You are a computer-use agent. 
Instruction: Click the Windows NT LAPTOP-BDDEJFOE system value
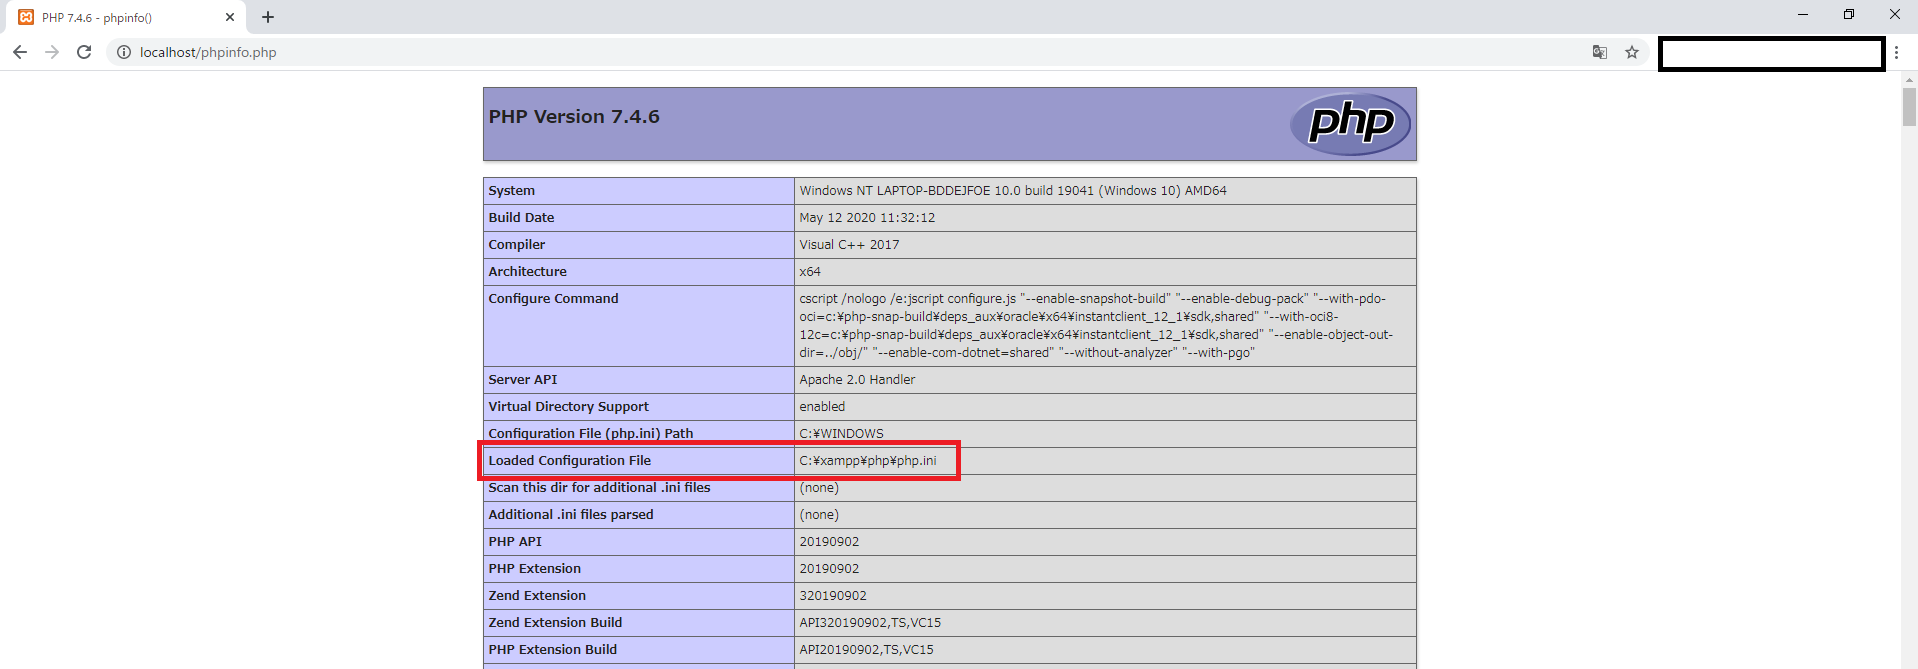point(1013,191)
